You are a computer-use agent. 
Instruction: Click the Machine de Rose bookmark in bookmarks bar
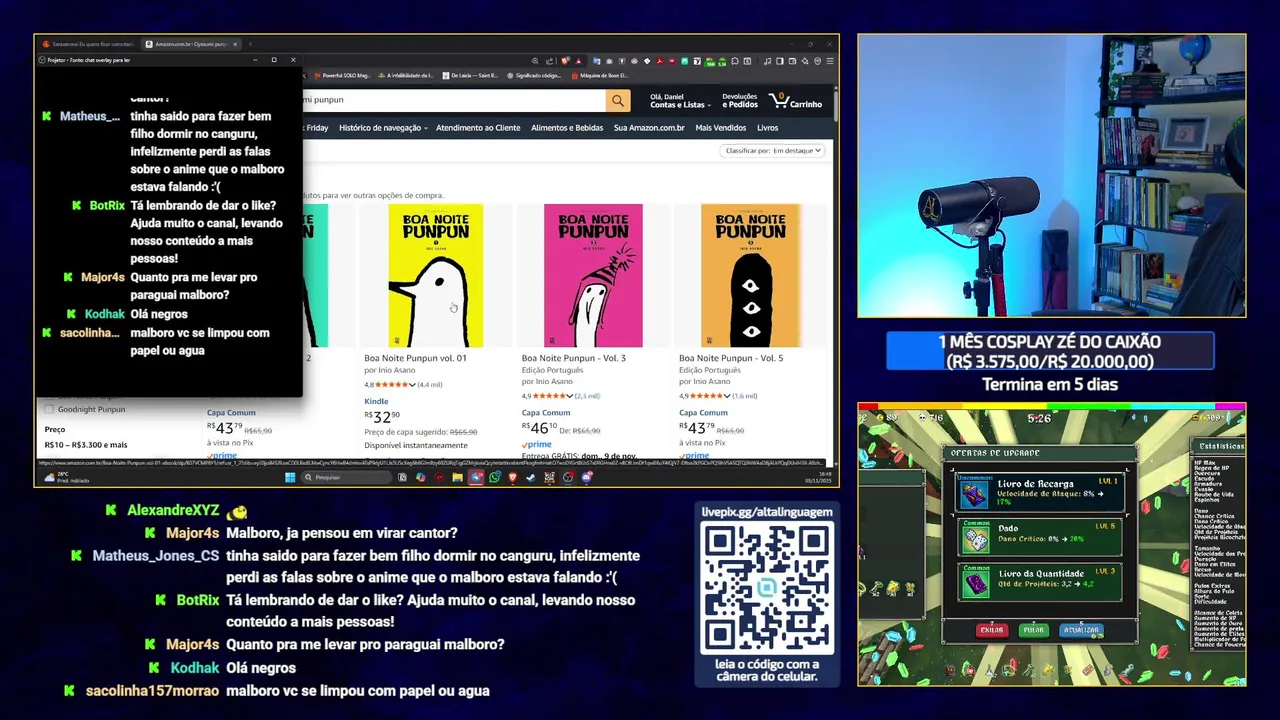[602, 75]
